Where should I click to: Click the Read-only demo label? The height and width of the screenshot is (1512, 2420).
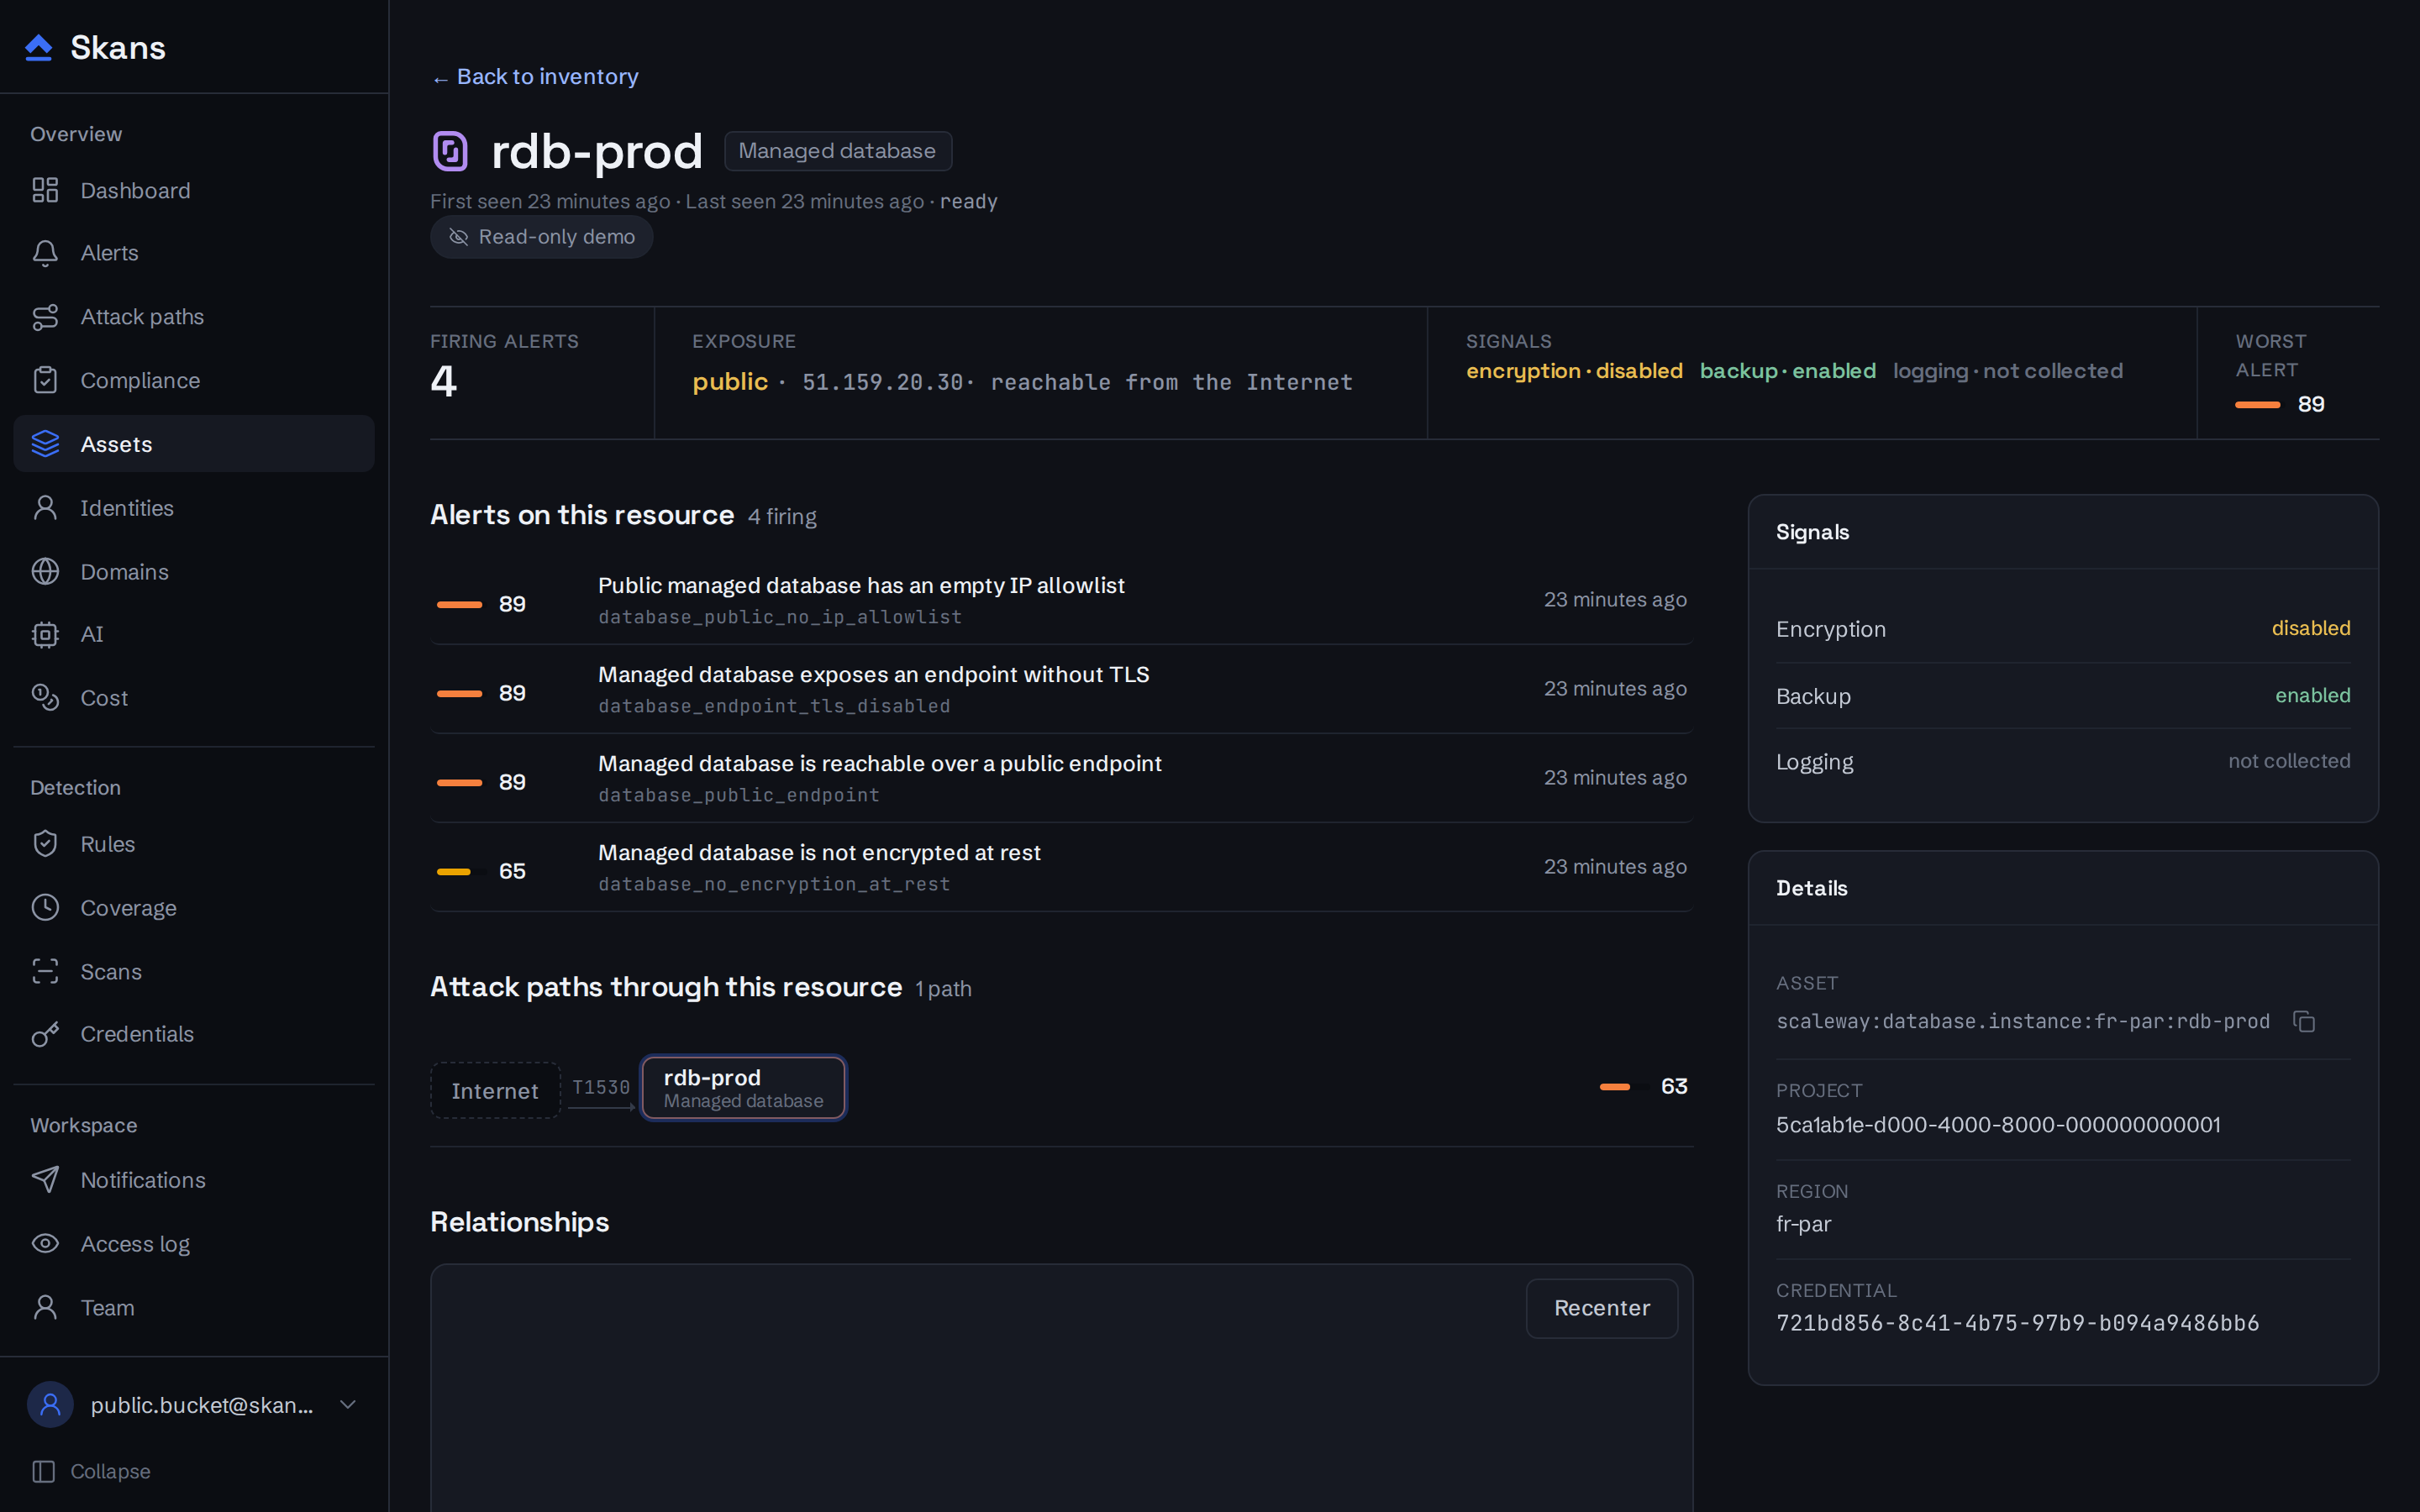click(557, 237)
